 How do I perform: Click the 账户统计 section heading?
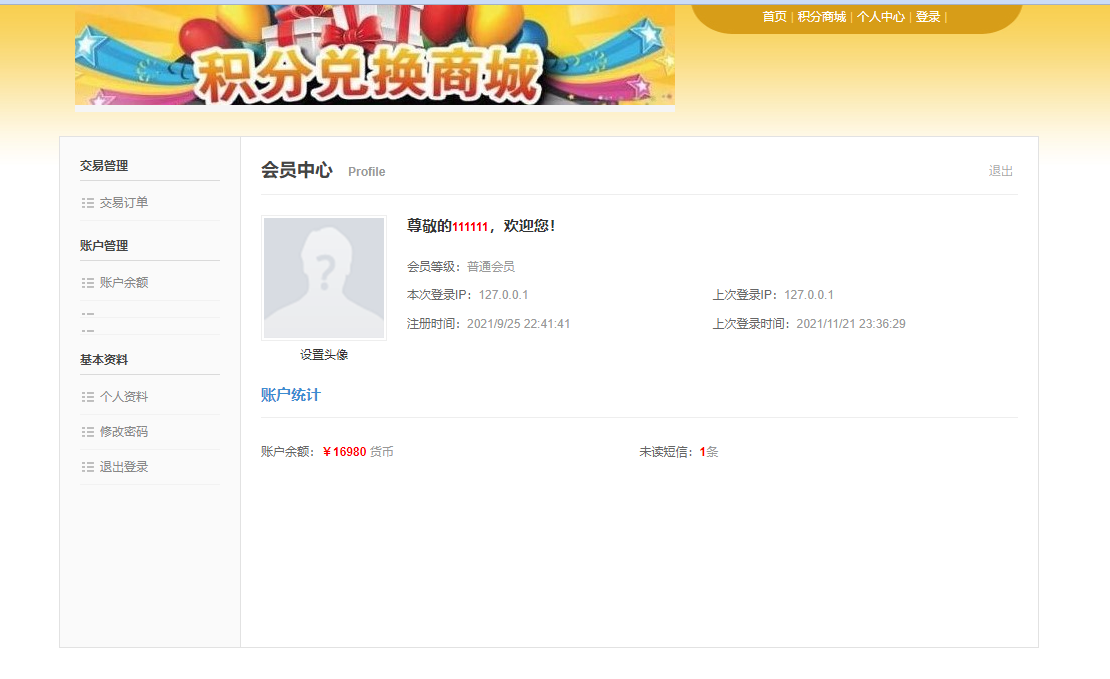click(290, 395)
